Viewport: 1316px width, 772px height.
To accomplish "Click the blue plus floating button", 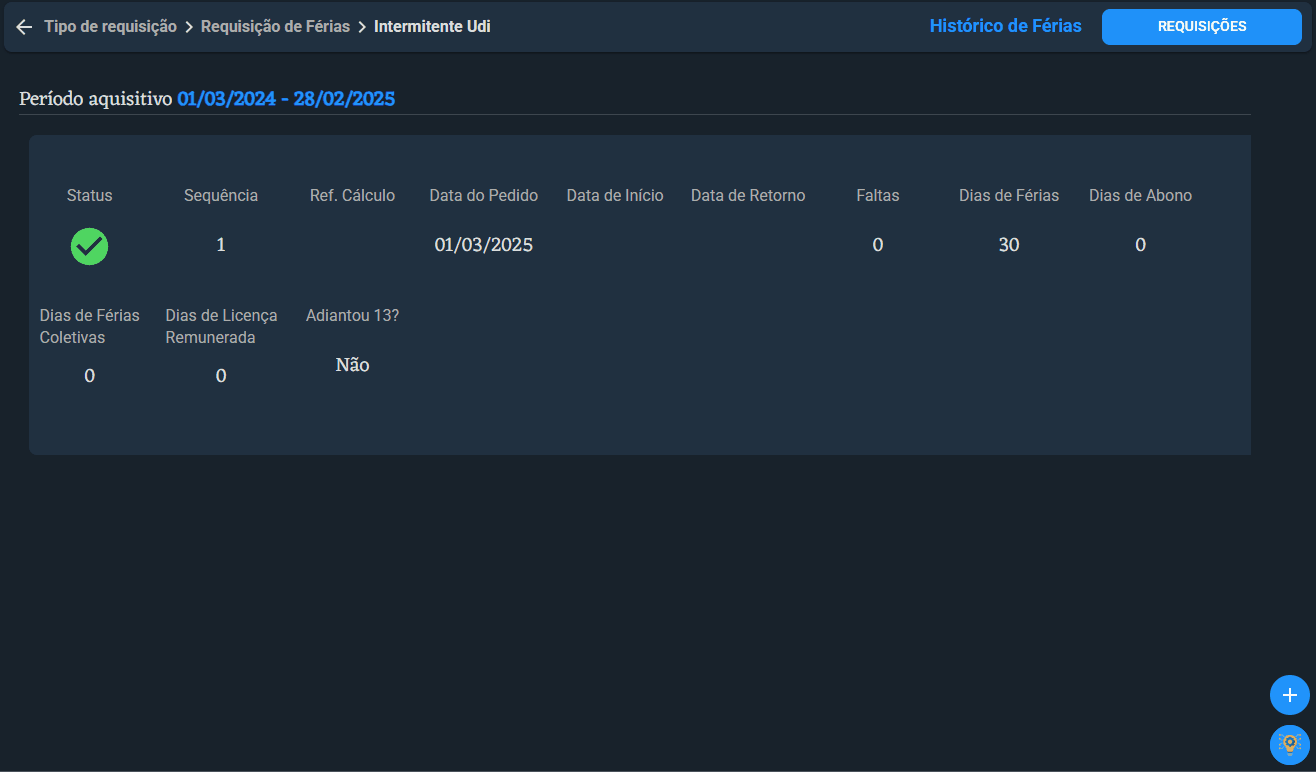I will click(x=1289, y=695).
